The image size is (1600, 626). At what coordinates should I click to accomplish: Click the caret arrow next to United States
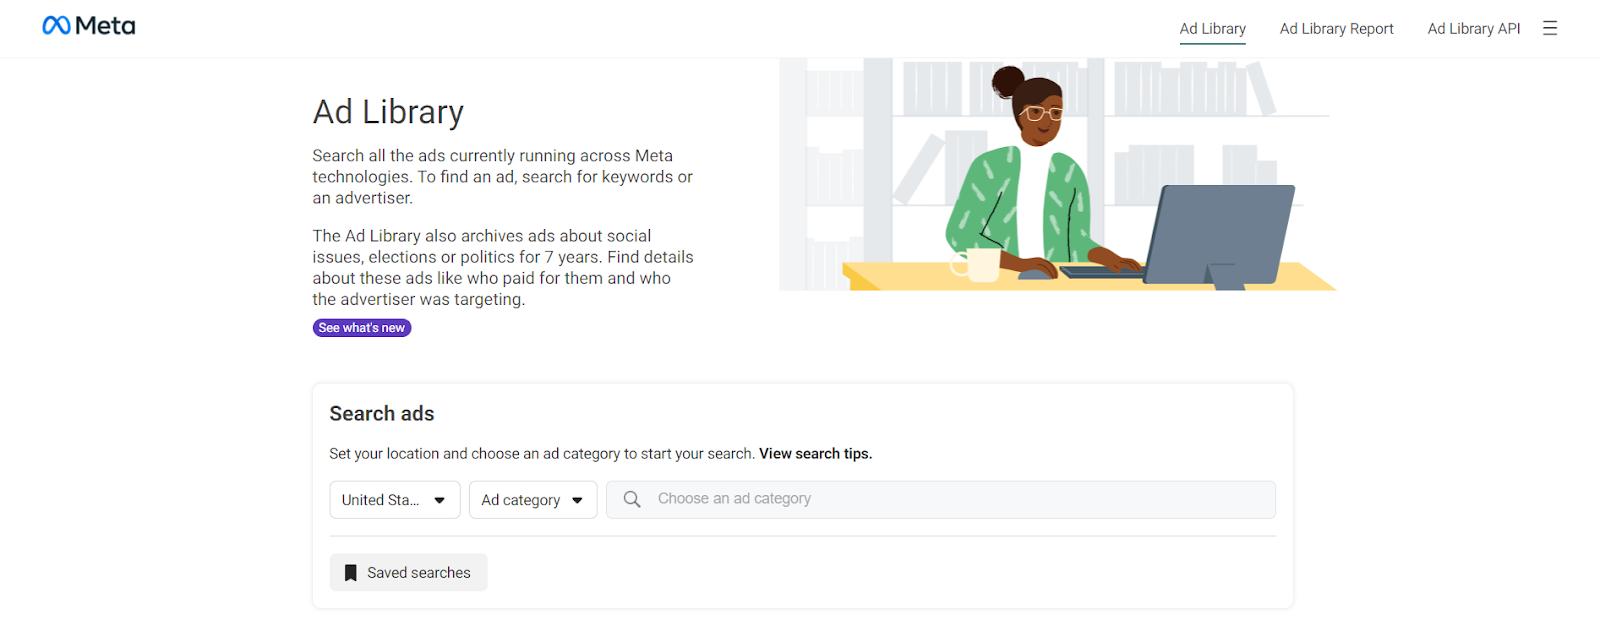(439, 500)
